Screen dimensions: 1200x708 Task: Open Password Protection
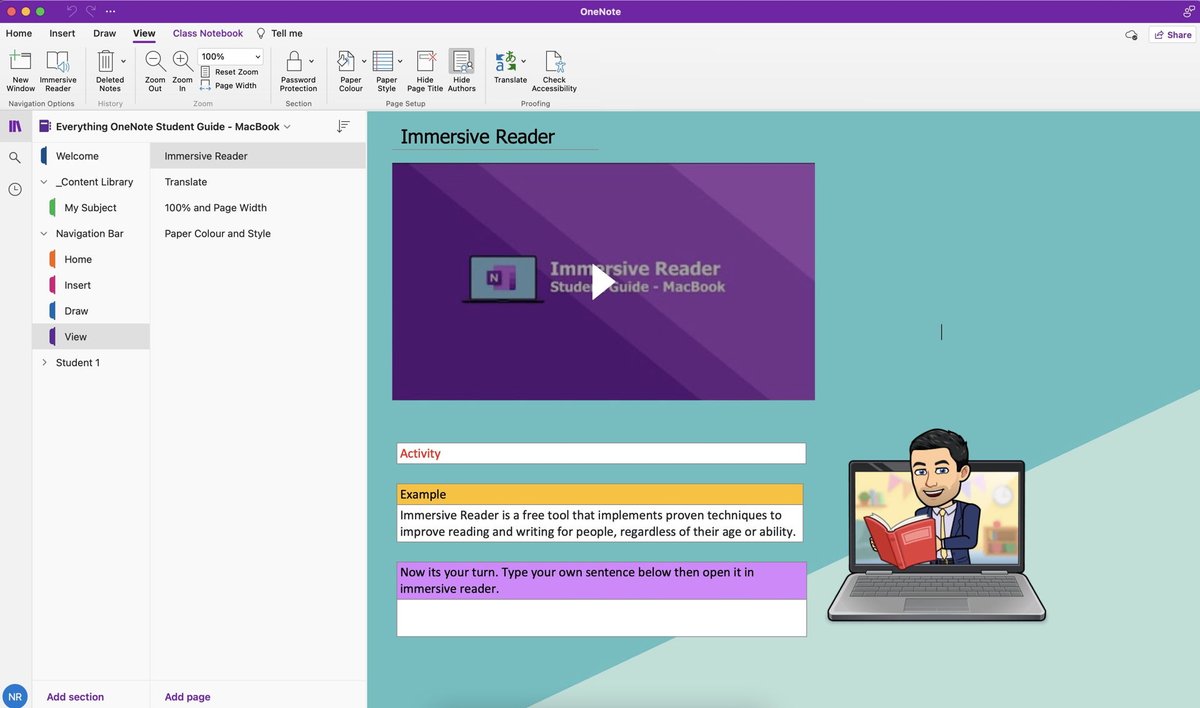[x=298, y=71]
